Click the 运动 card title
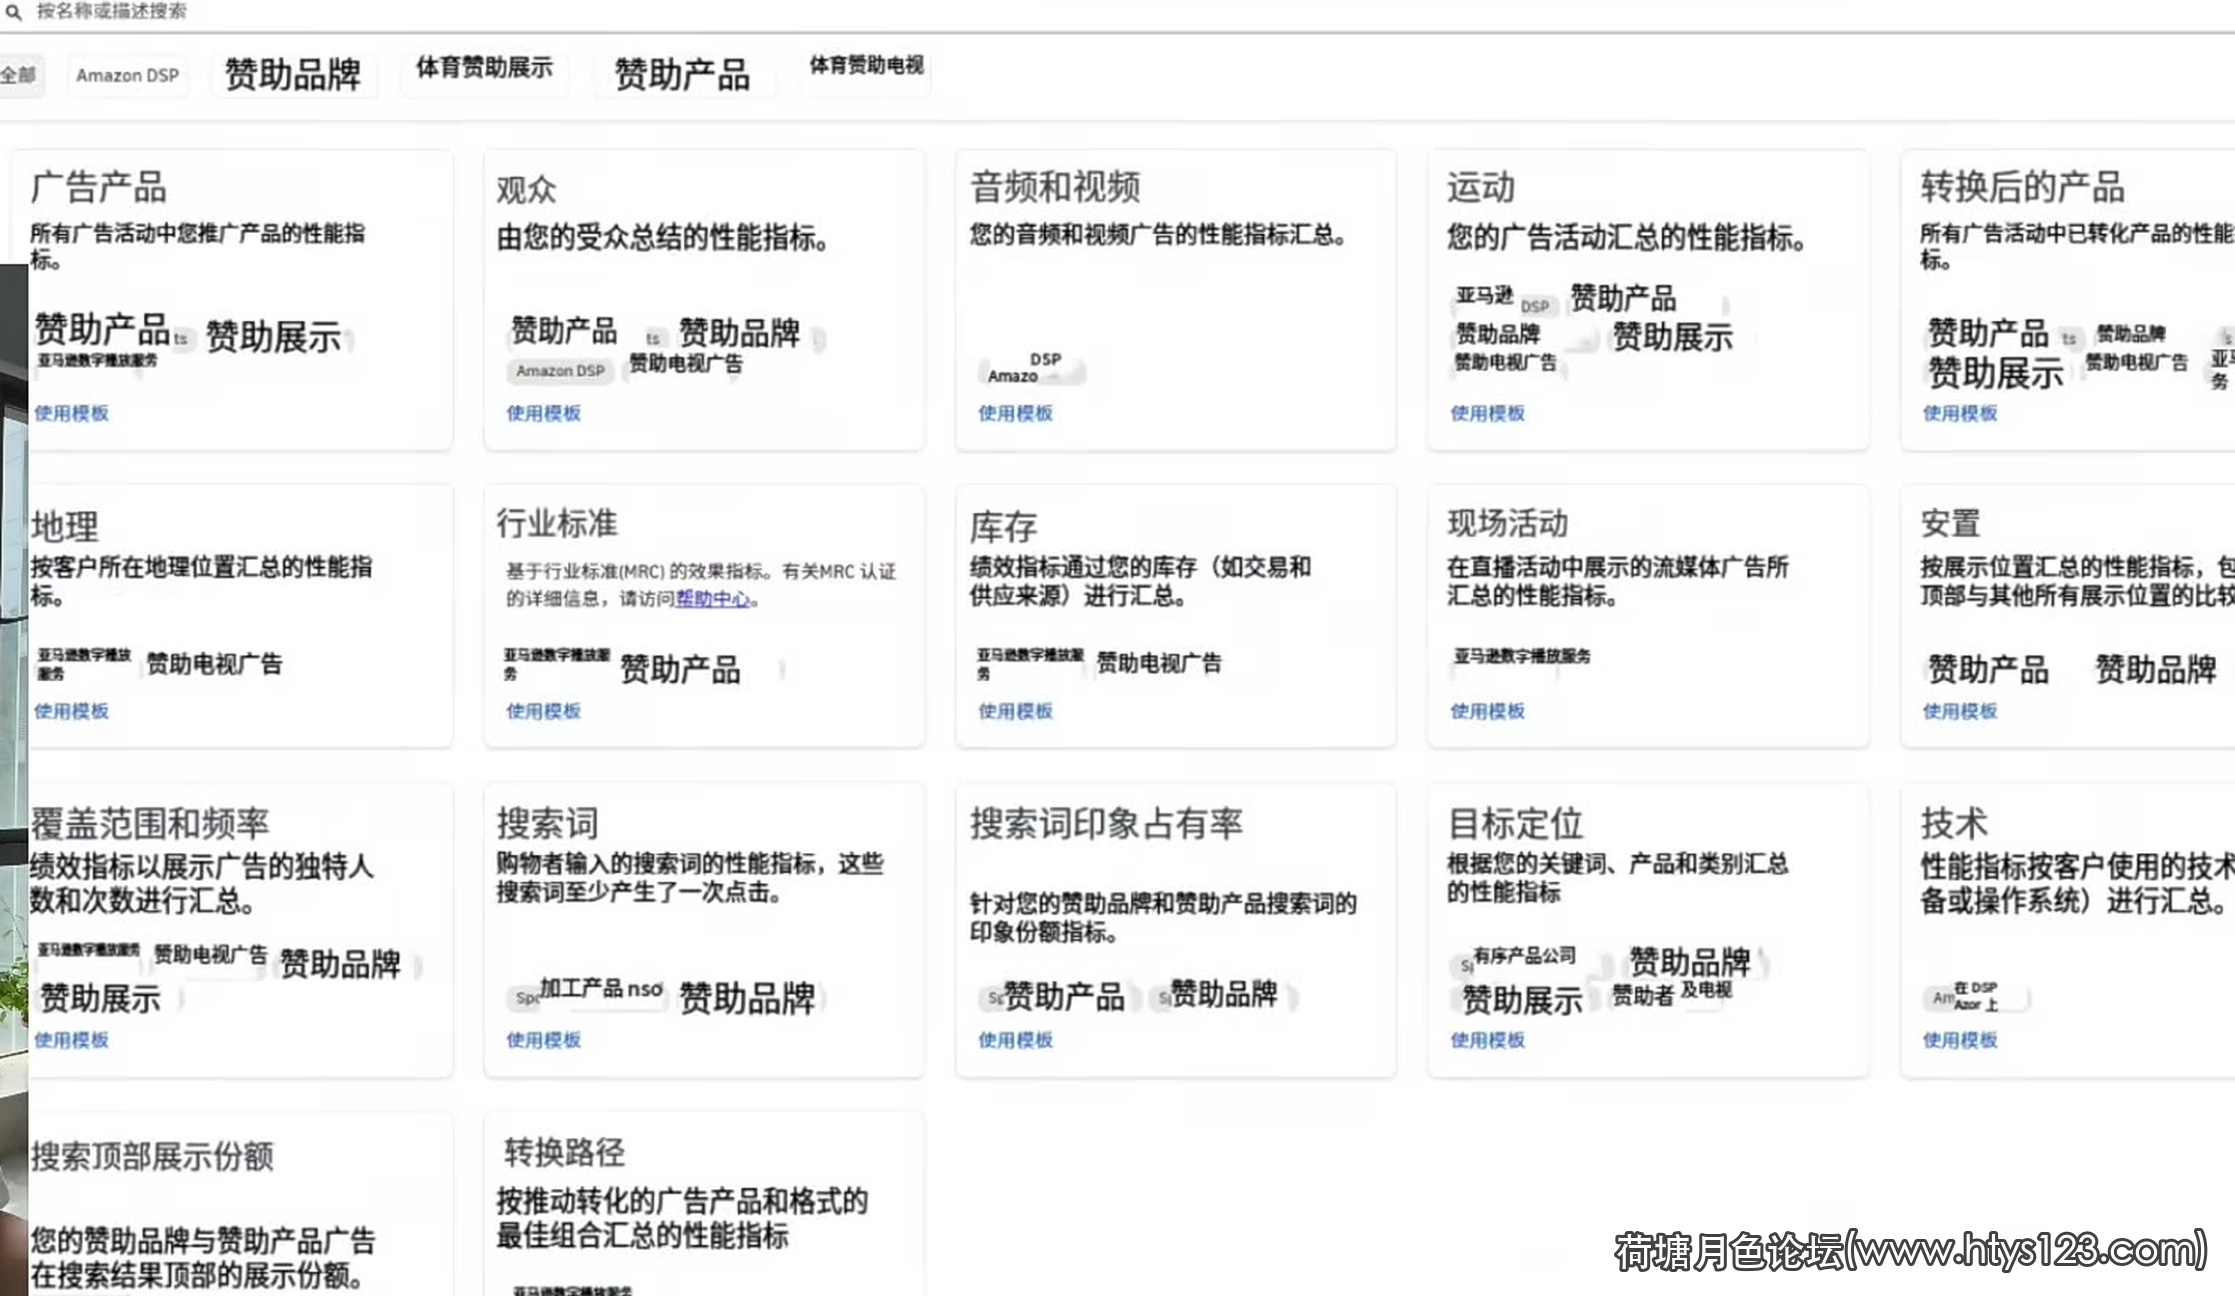Image resolution: width=2235 pixels, height=1296 pixels. pos(1480,187)
